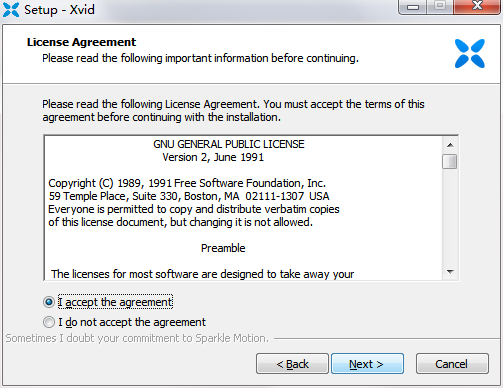Click the disabled maximize button
The width and height of the screenshot is (503, 388).
pyautogui.click(x=440, y=6)
